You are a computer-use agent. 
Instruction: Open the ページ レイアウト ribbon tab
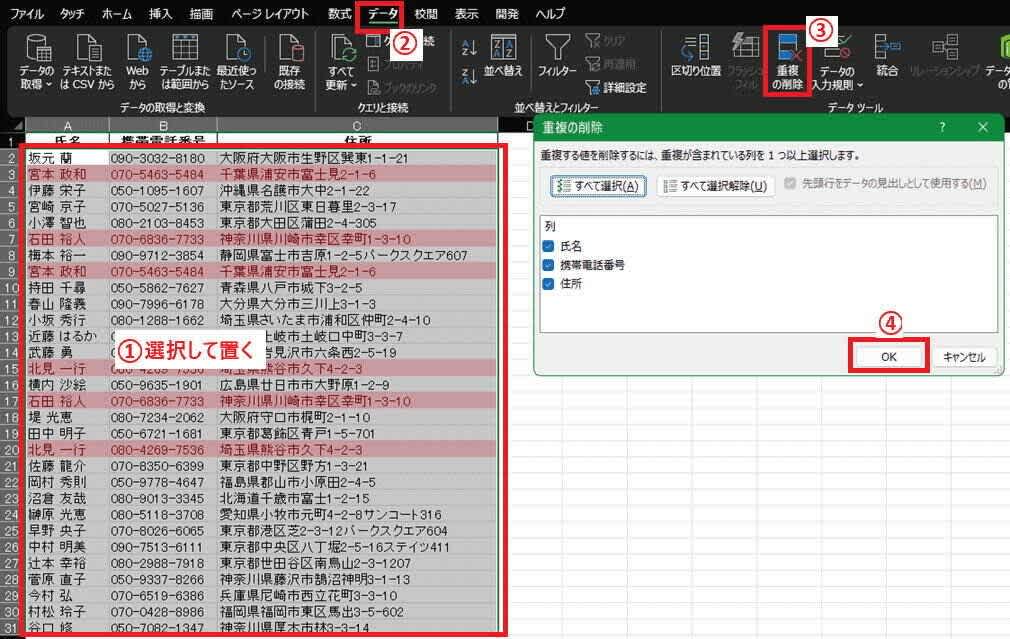point(270,14)
